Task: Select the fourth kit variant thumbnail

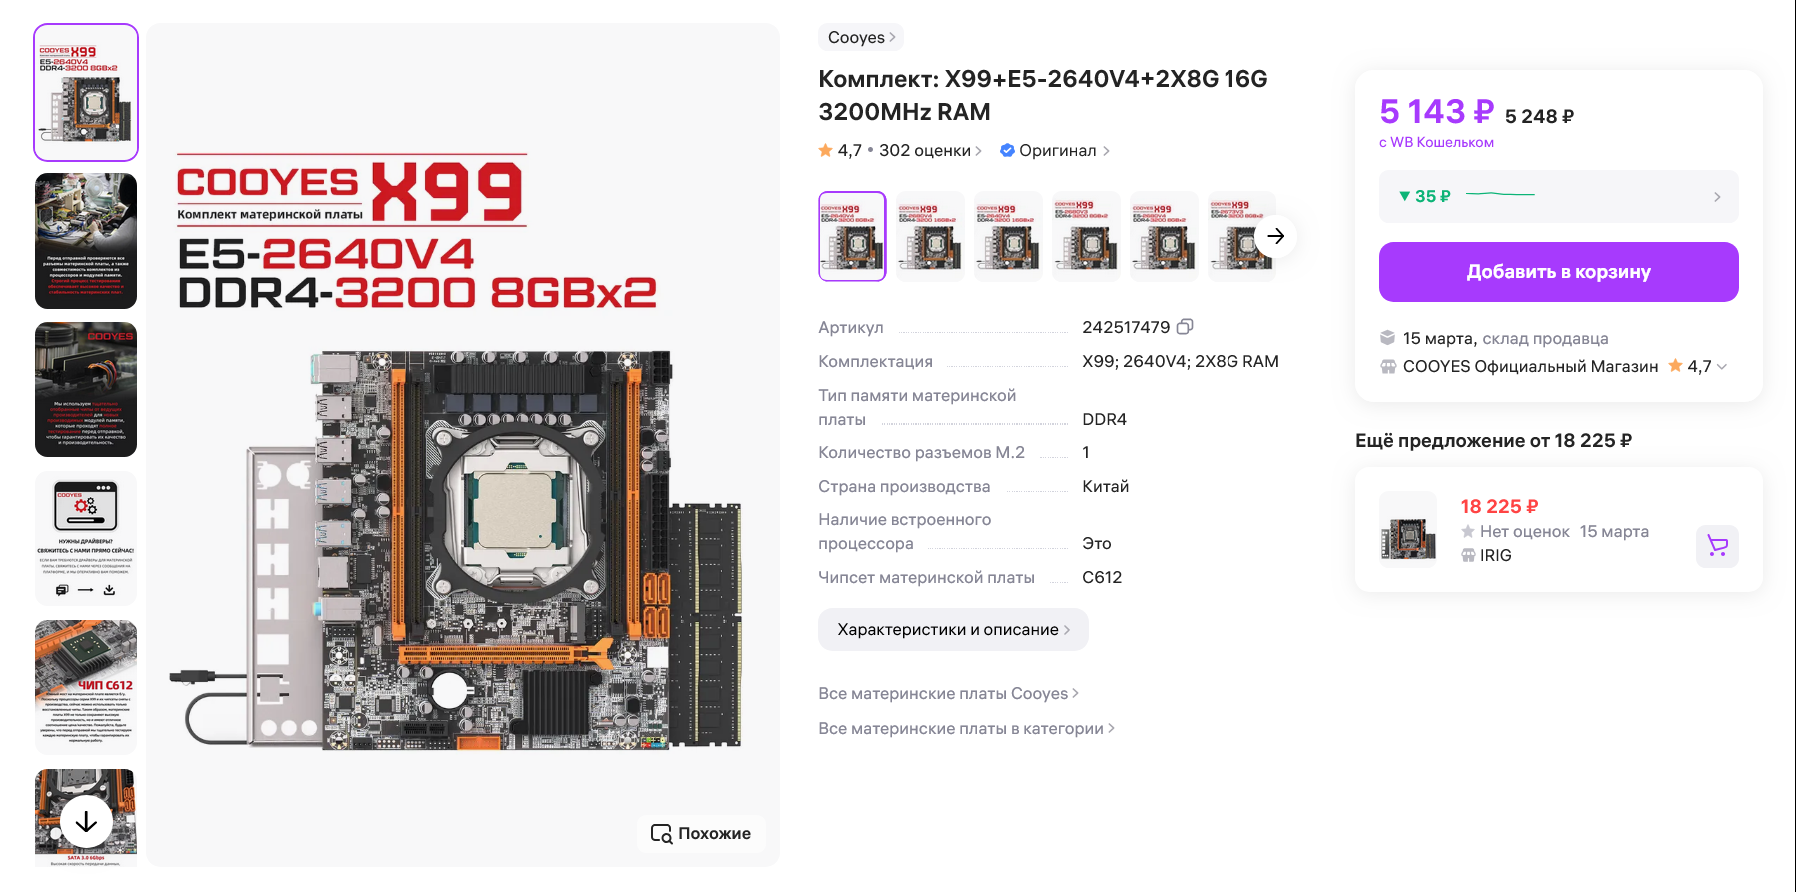Action: (x=1086, y=236)
